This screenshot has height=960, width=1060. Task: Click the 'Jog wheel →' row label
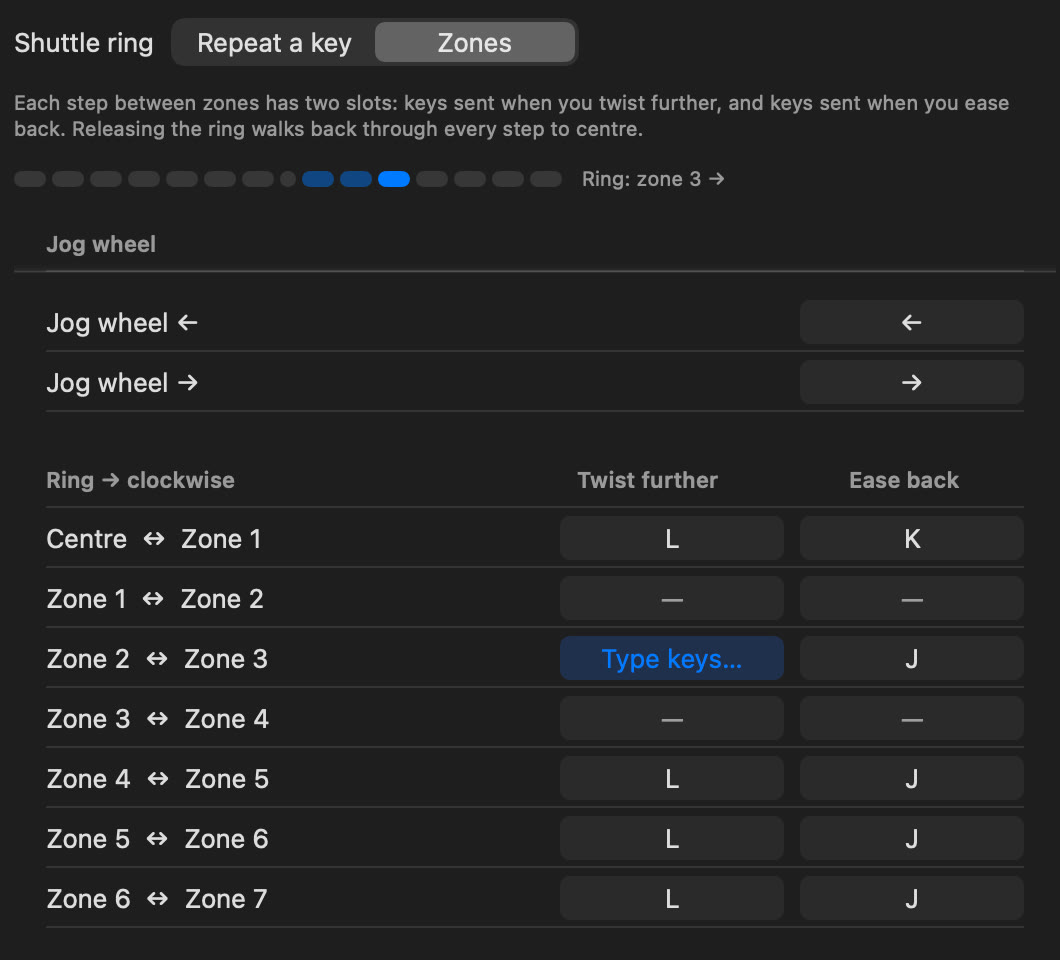(x=122, y=383)
